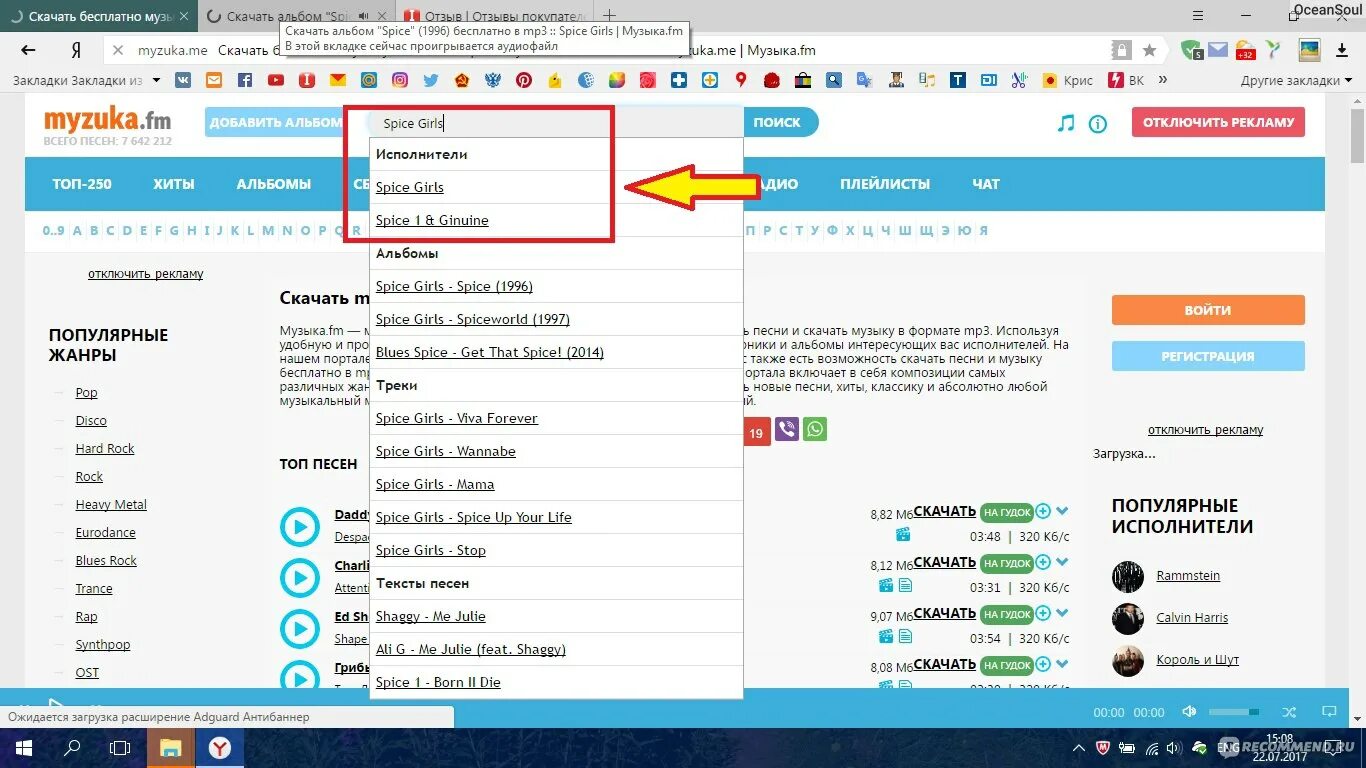Open Spice Girls - Spiceworld (1997) album suggestion
The height and width of the screenshot is (768, 1366).
point(473,319)
